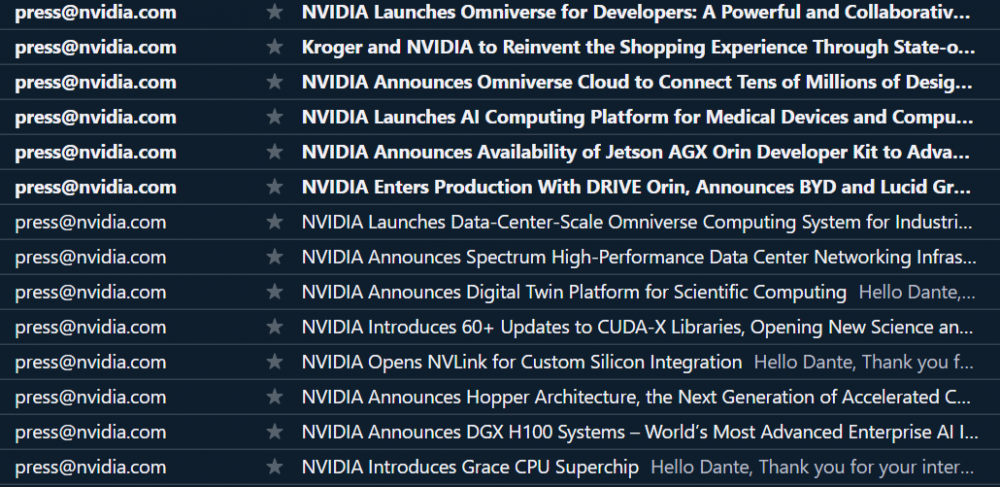Star the Omniverse for Developers email

[275, 13]
